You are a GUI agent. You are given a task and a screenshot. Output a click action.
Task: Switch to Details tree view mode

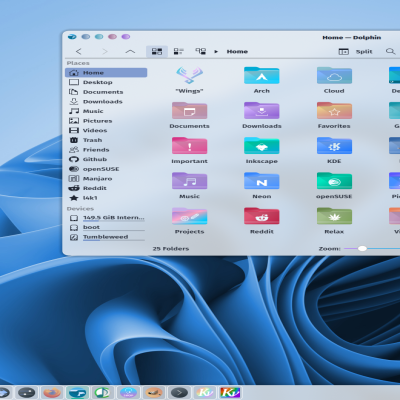coord(200,51)
